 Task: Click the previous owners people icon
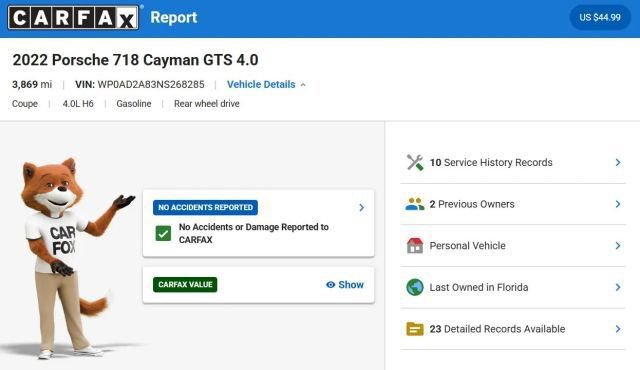pos(415,204)
